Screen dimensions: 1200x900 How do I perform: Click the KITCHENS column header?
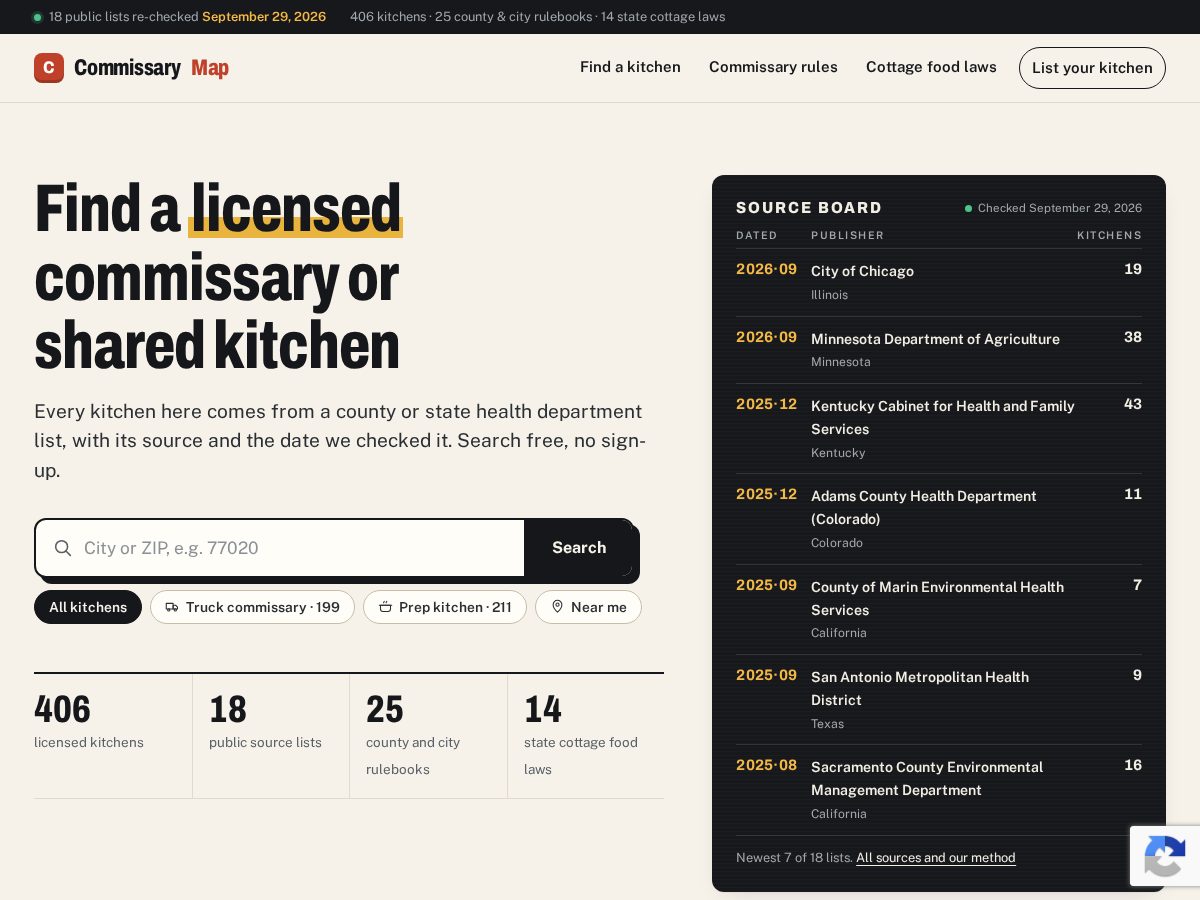pos(1109,235)
